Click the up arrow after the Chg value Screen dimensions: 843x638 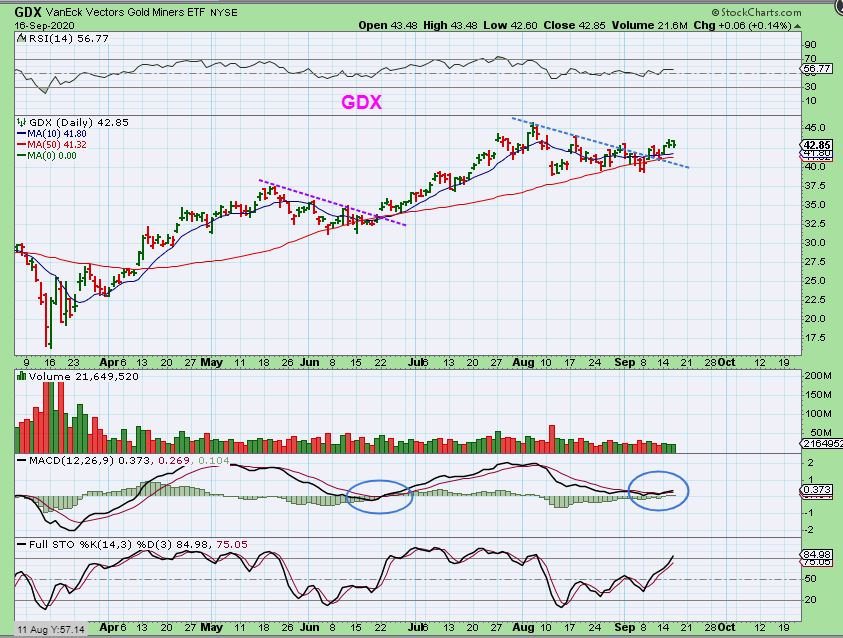point(797,25)
